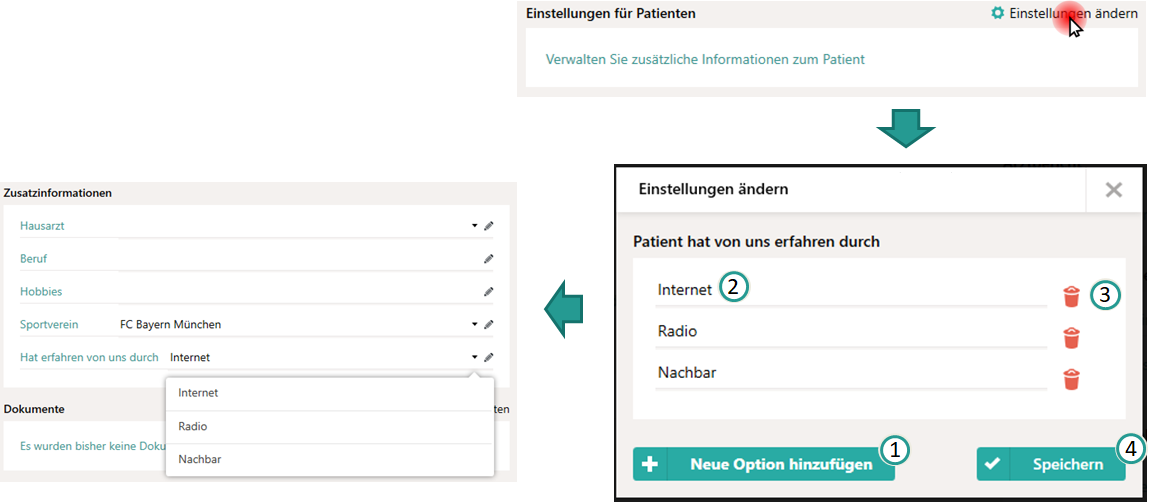Select Internet from the dropdown list

point(330,394)
